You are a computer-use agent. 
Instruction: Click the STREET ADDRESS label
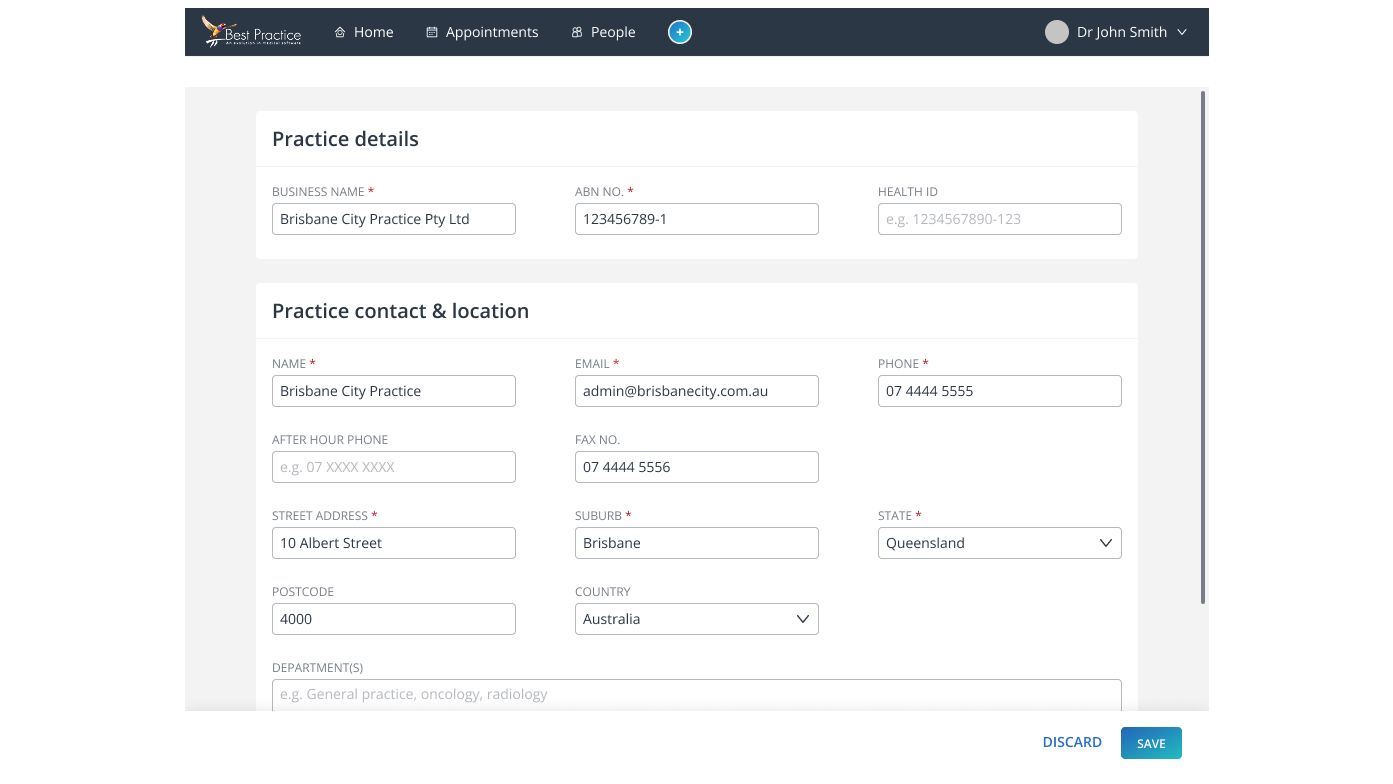pyautogui.click(x=320, y=516)
